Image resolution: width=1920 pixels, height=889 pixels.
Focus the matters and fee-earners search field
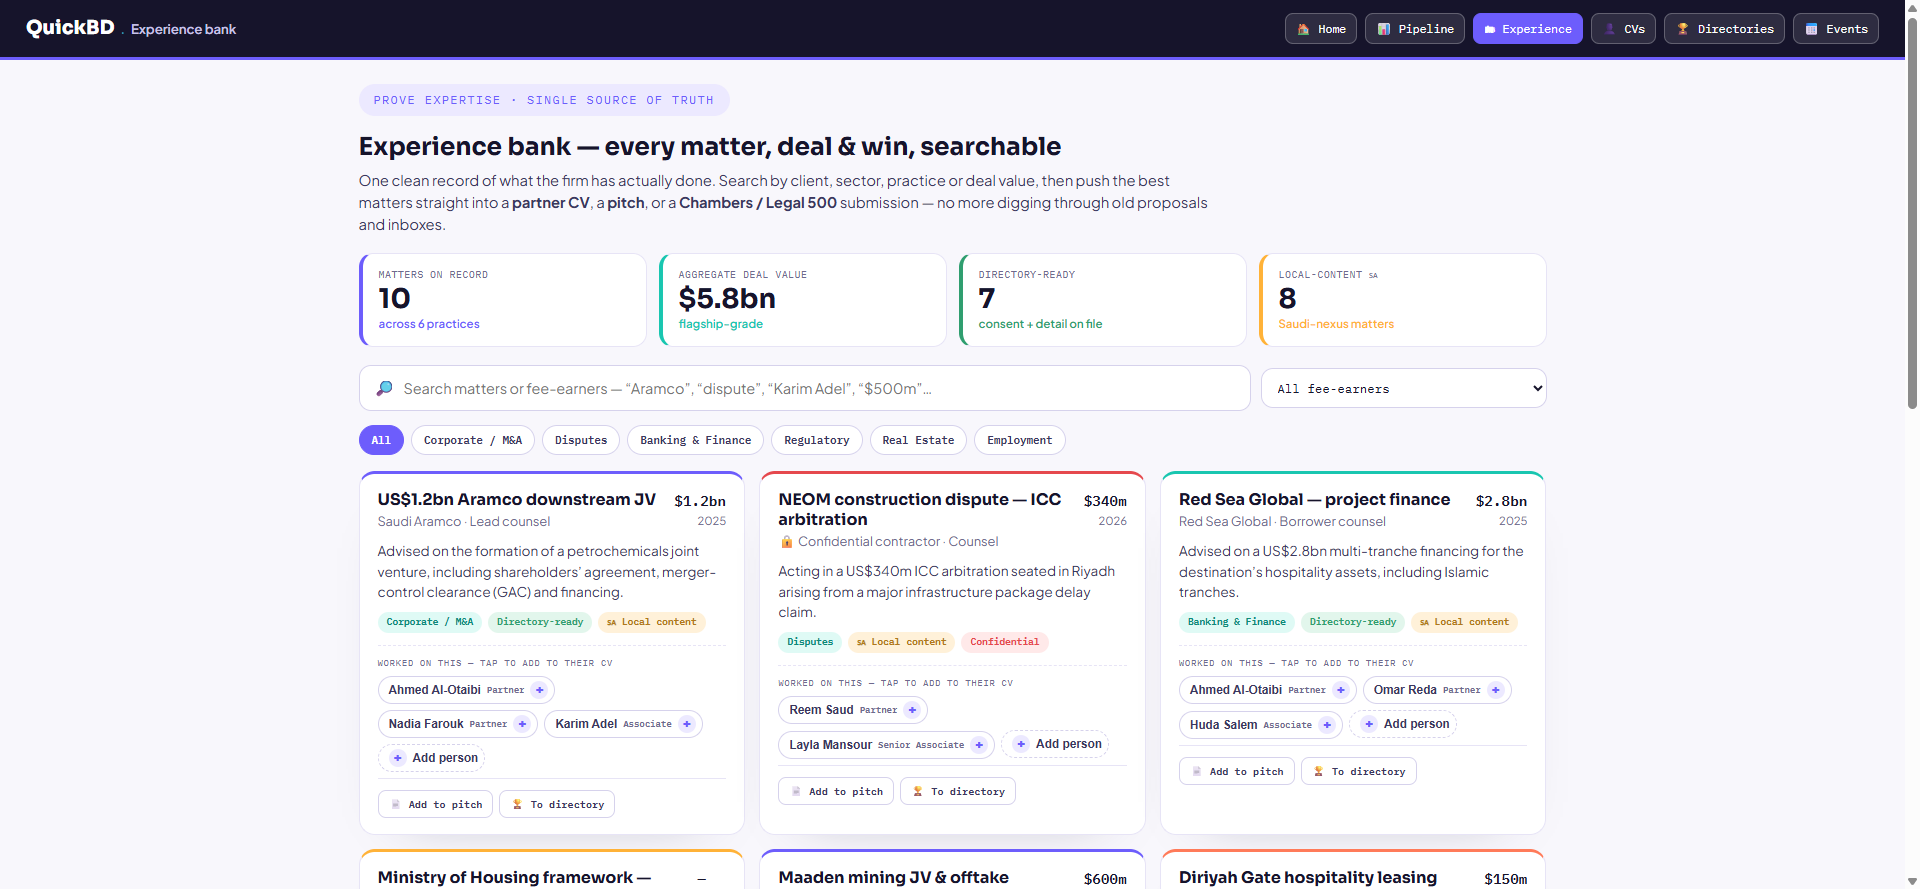click(805, 388)
